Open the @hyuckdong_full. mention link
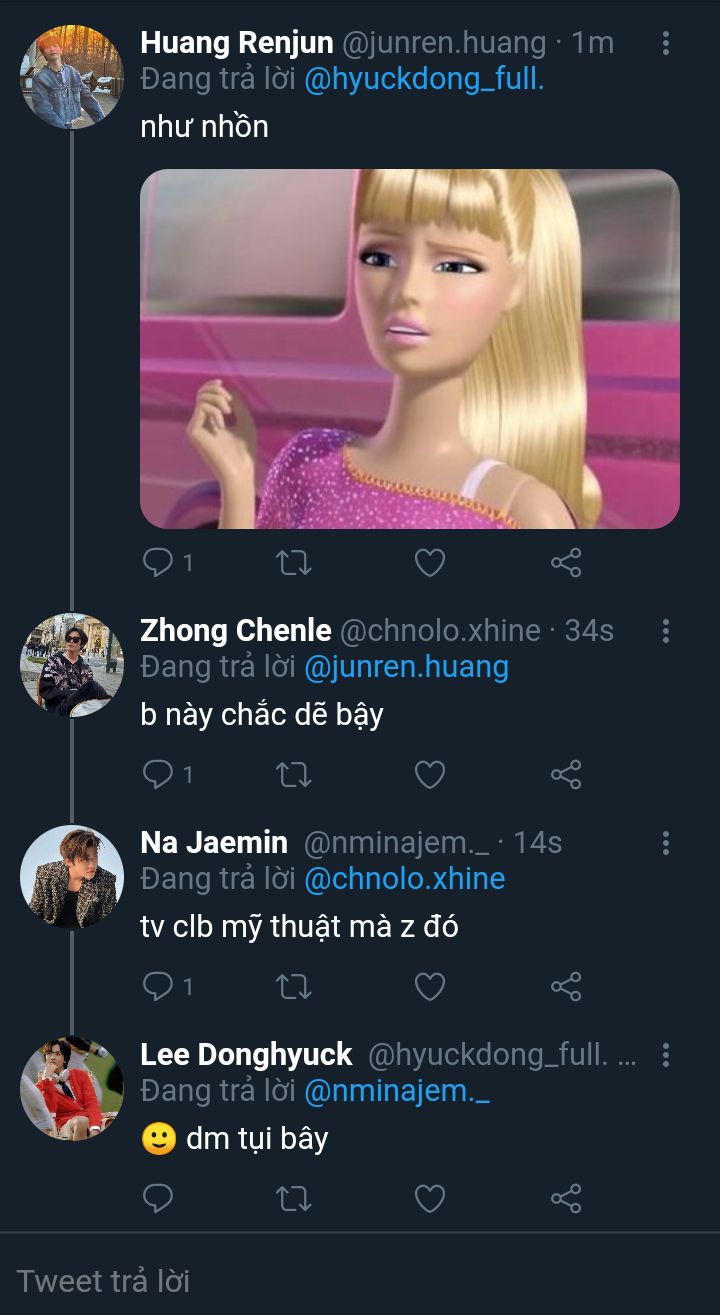The width and height of the screenshot is (720, 1315). click(424, 80)
